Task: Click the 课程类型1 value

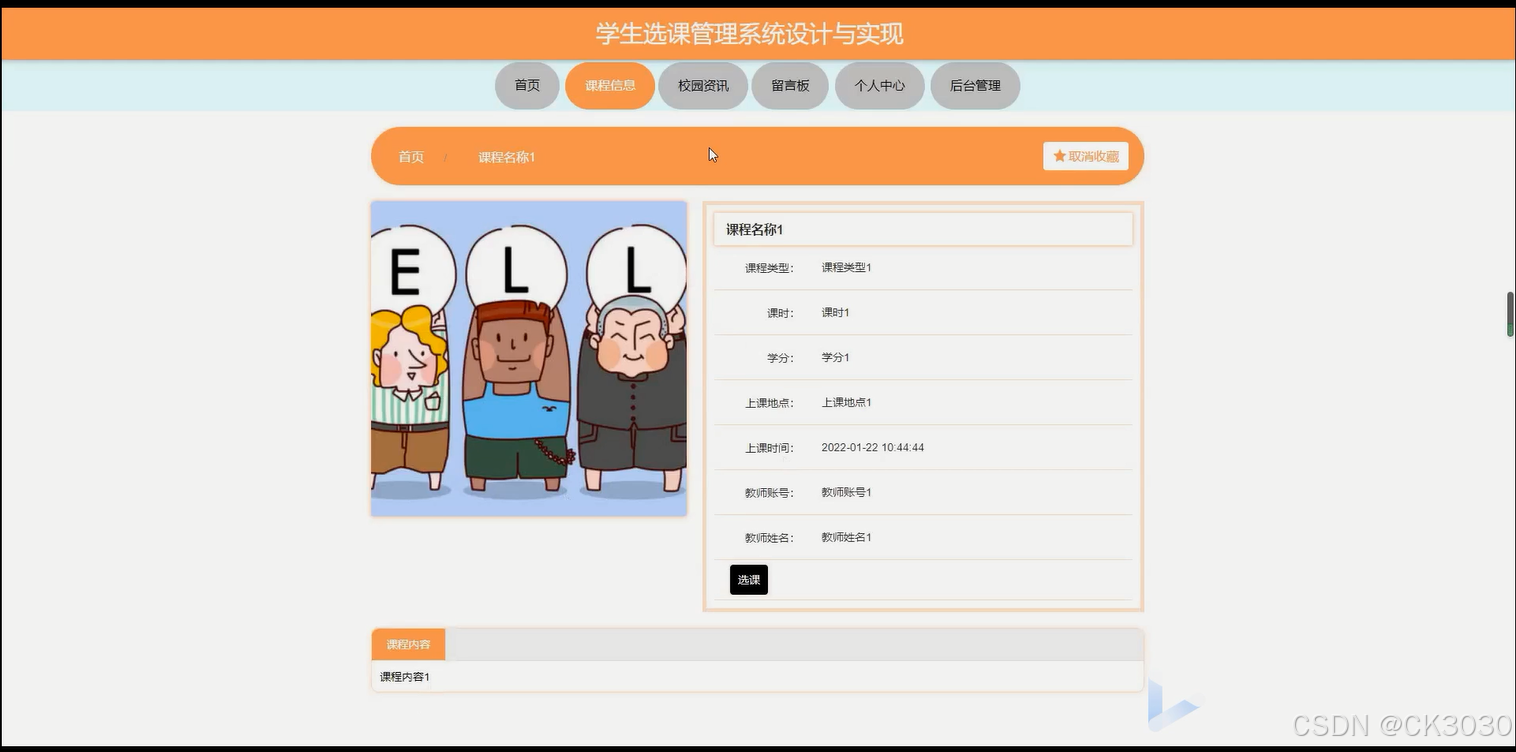Action: [847, 267]
